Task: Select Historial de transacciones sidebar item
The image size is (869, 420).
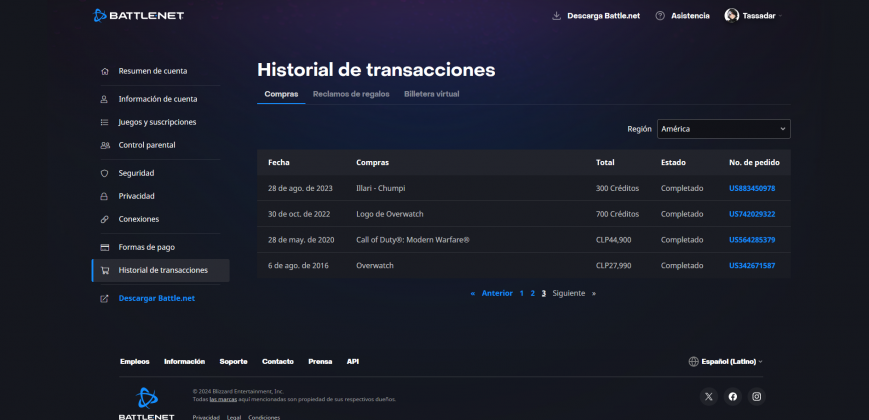Action: point(160,270)
